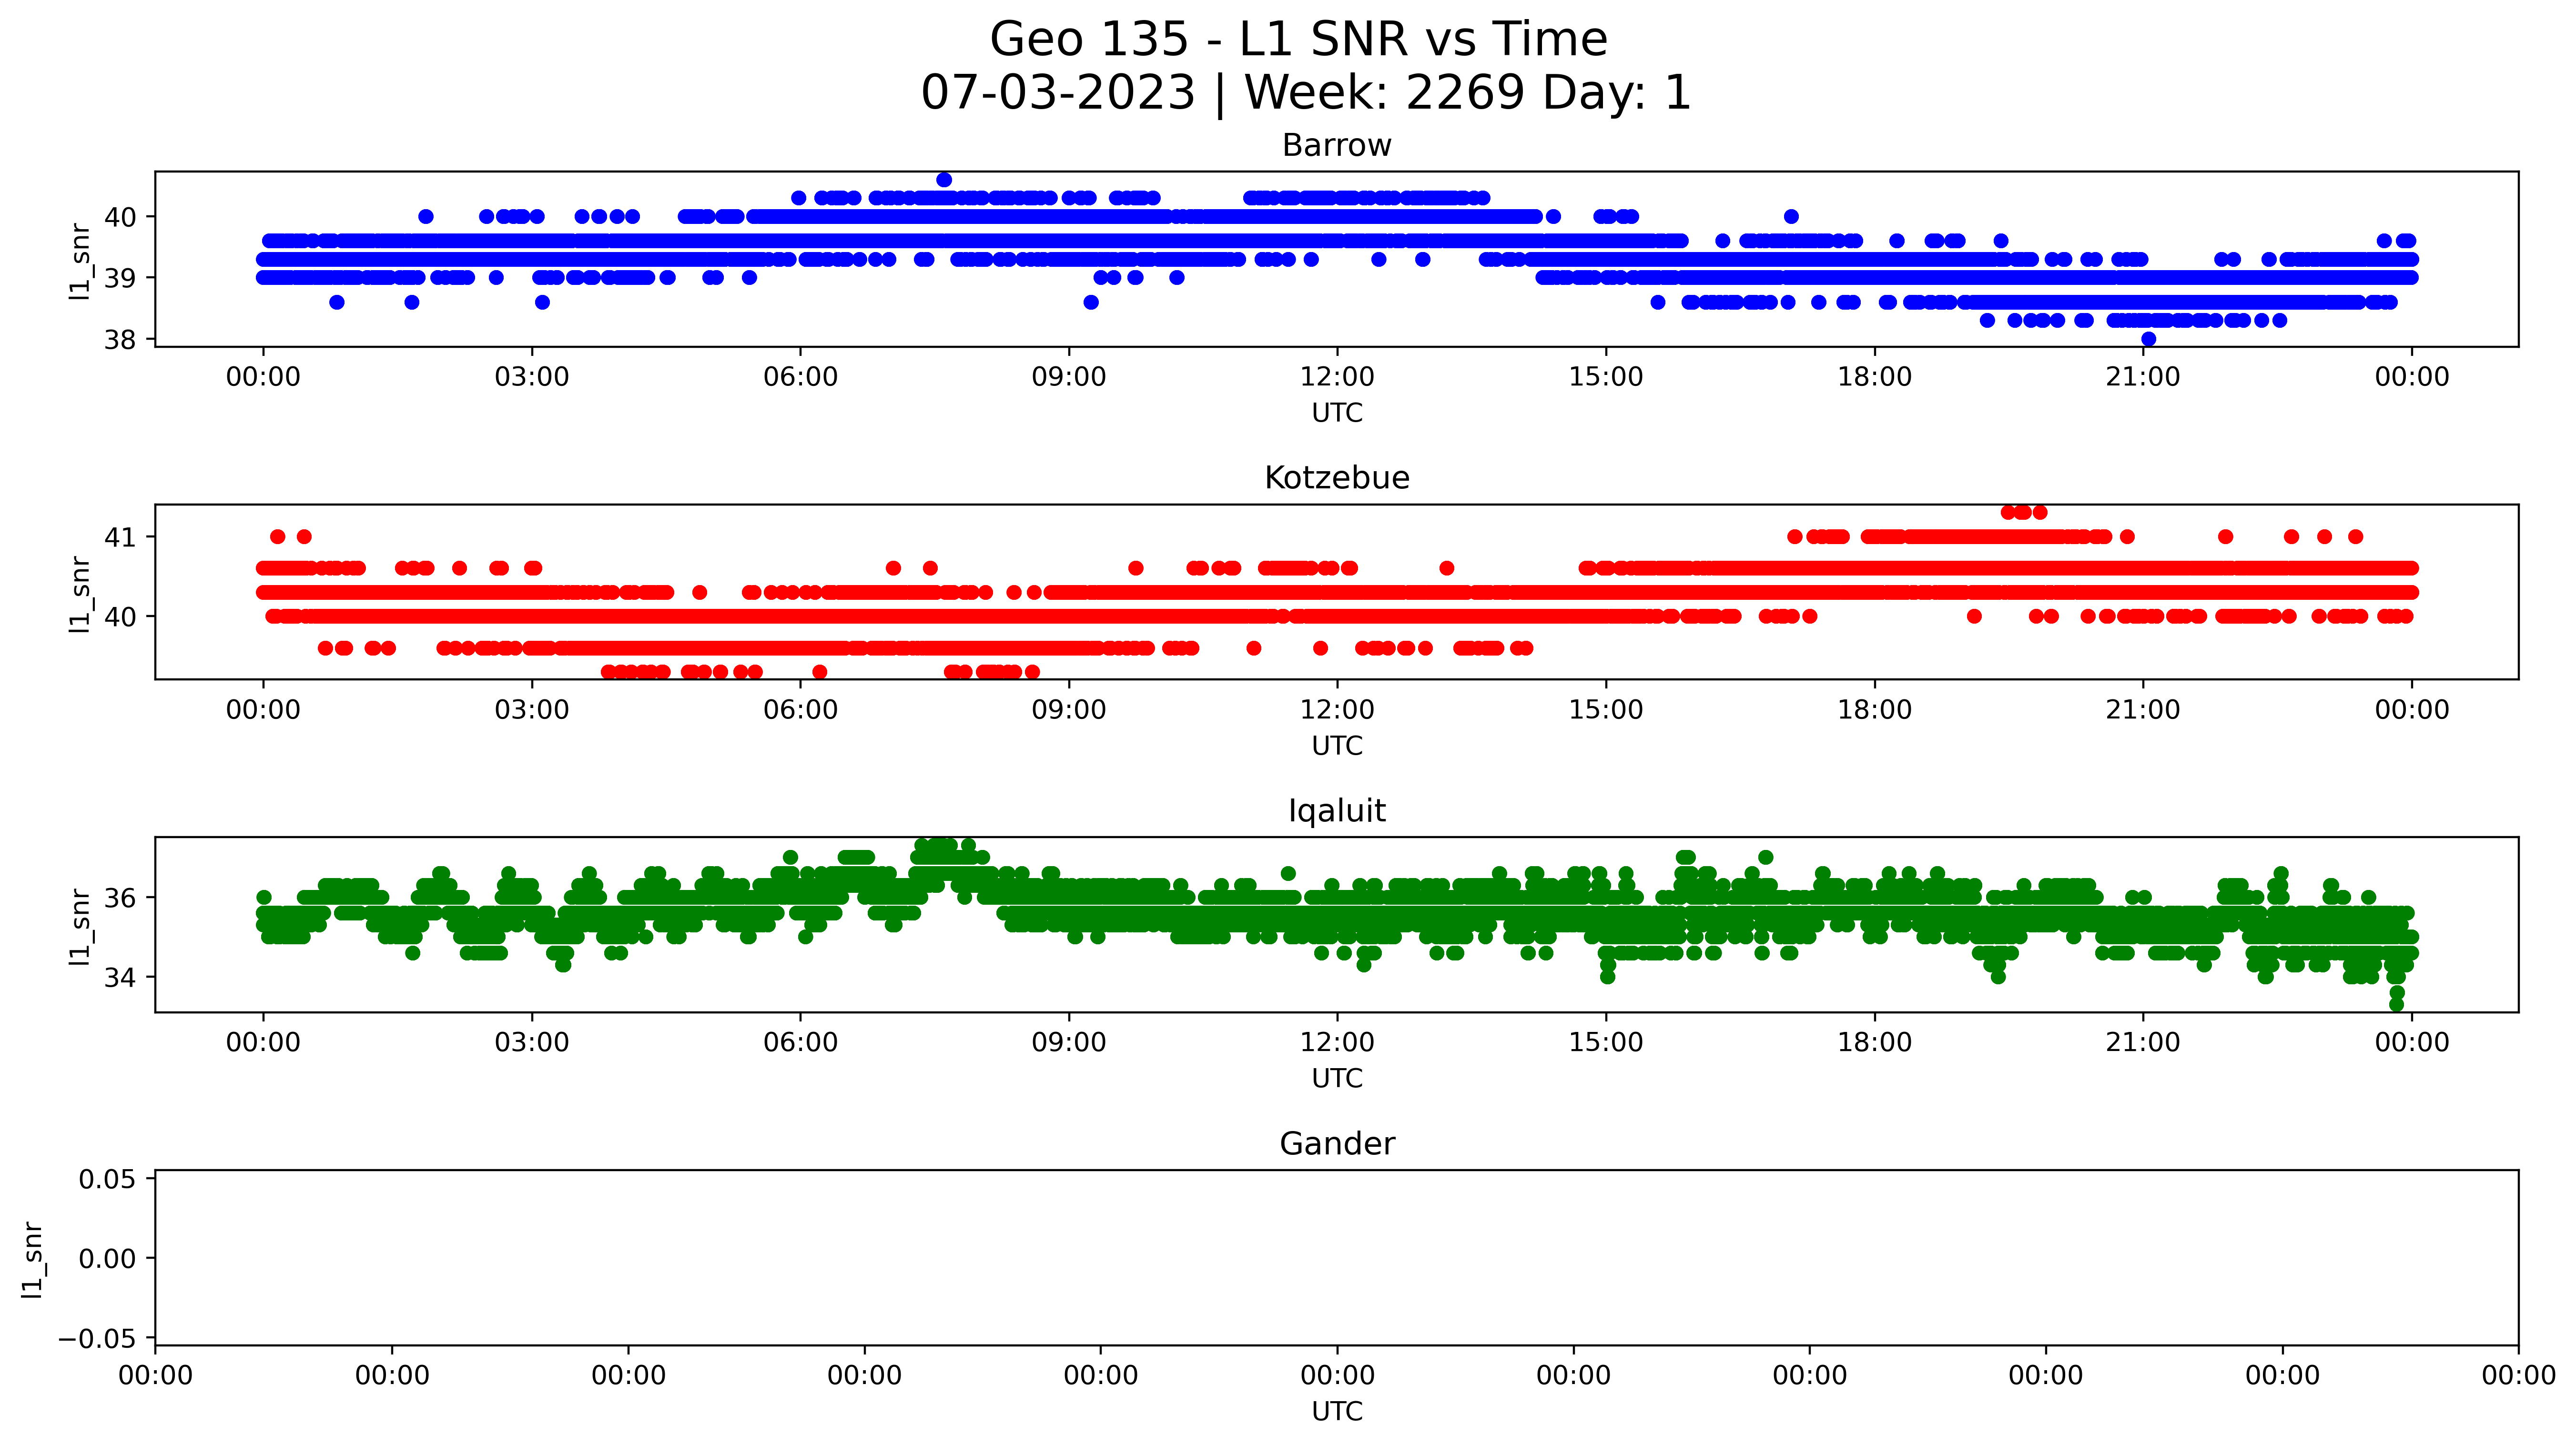Click the 06:00 tick label under Kotzebue plot

(800, 710)
